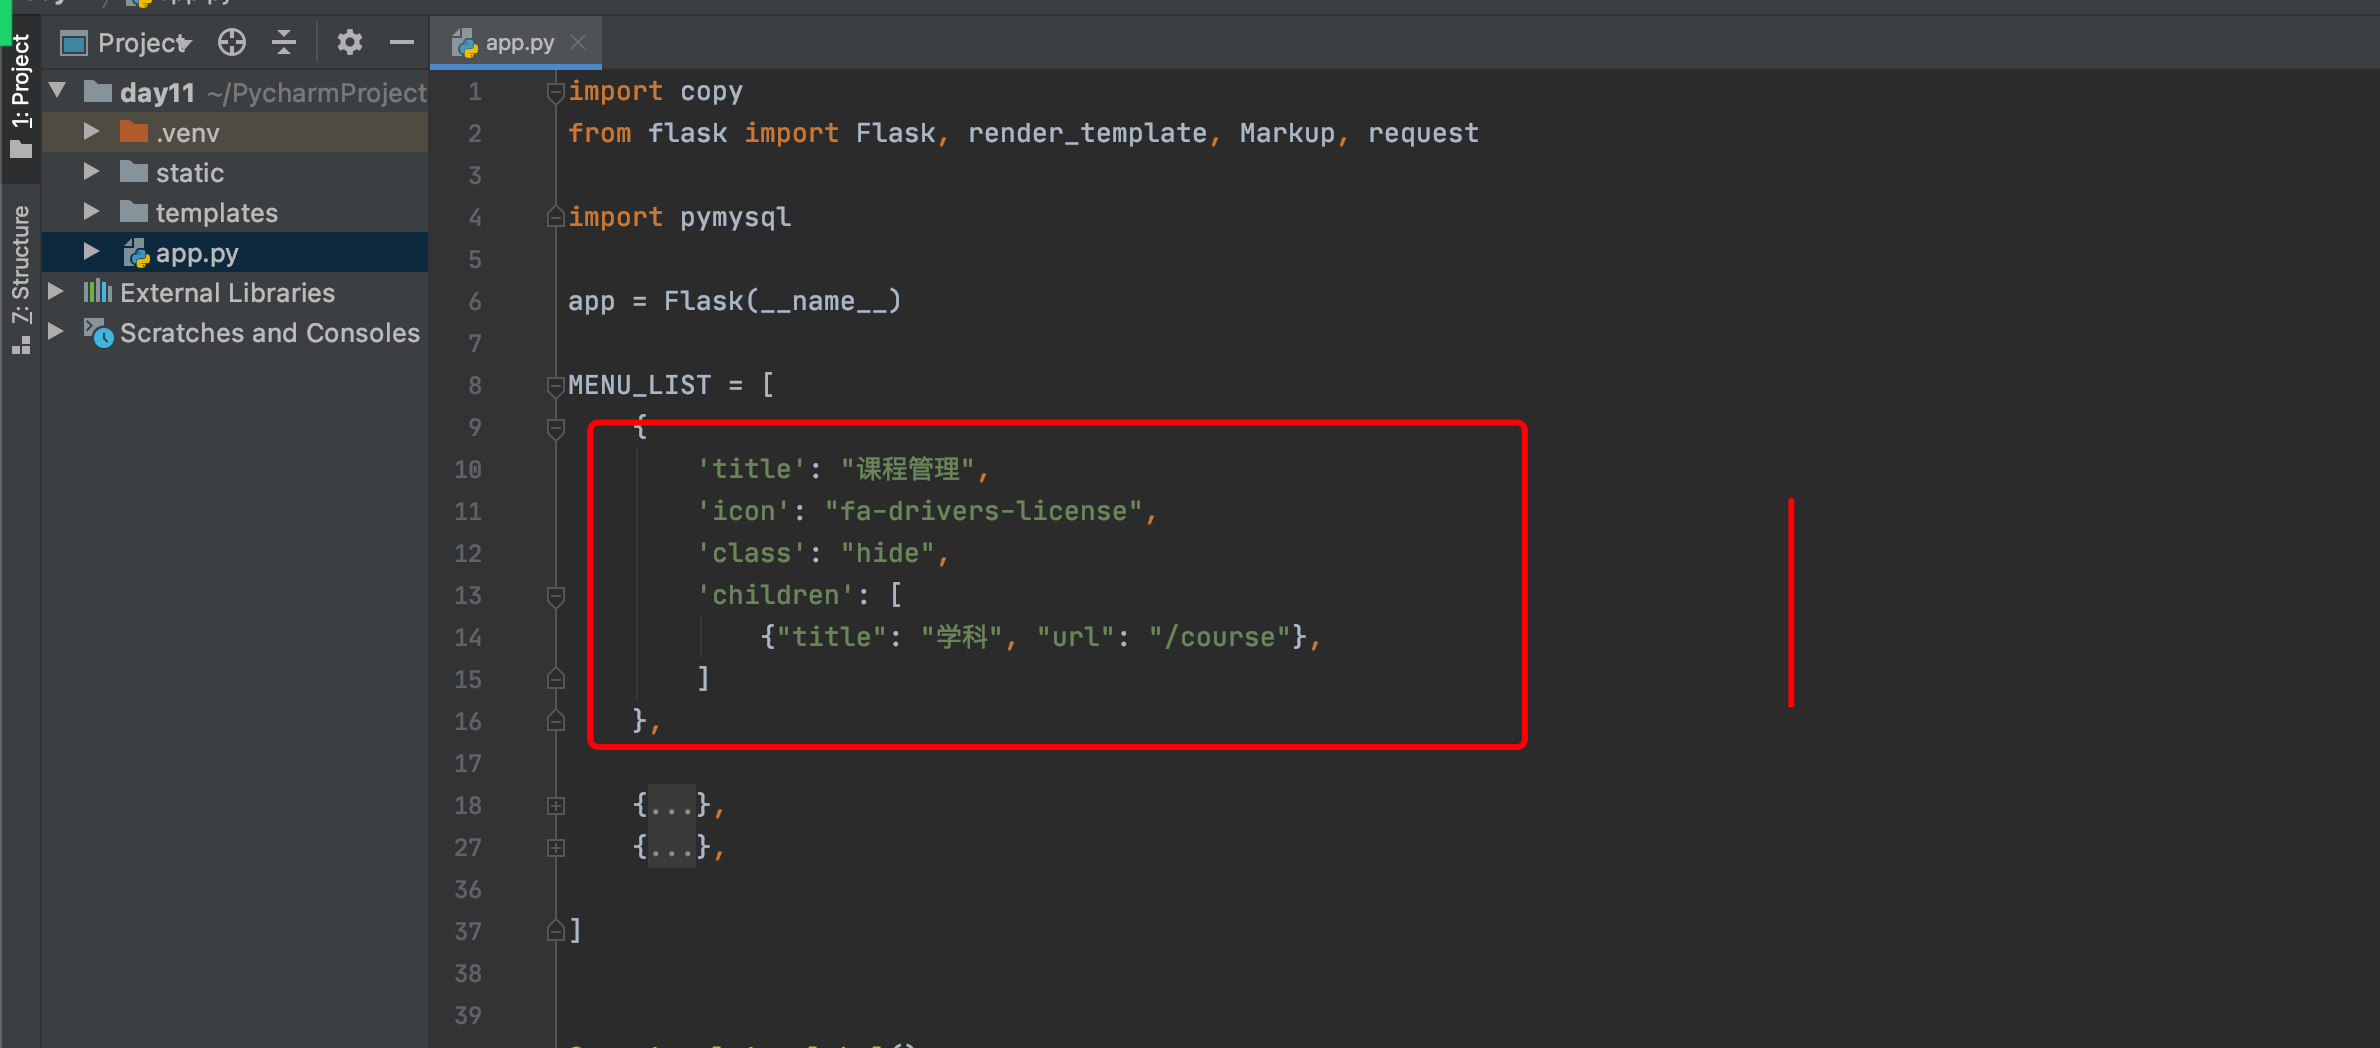Image resolution: width=2380 pixels, height=1048 pixels.
Task: Expand the templates folder
Action: coord(91,211)
